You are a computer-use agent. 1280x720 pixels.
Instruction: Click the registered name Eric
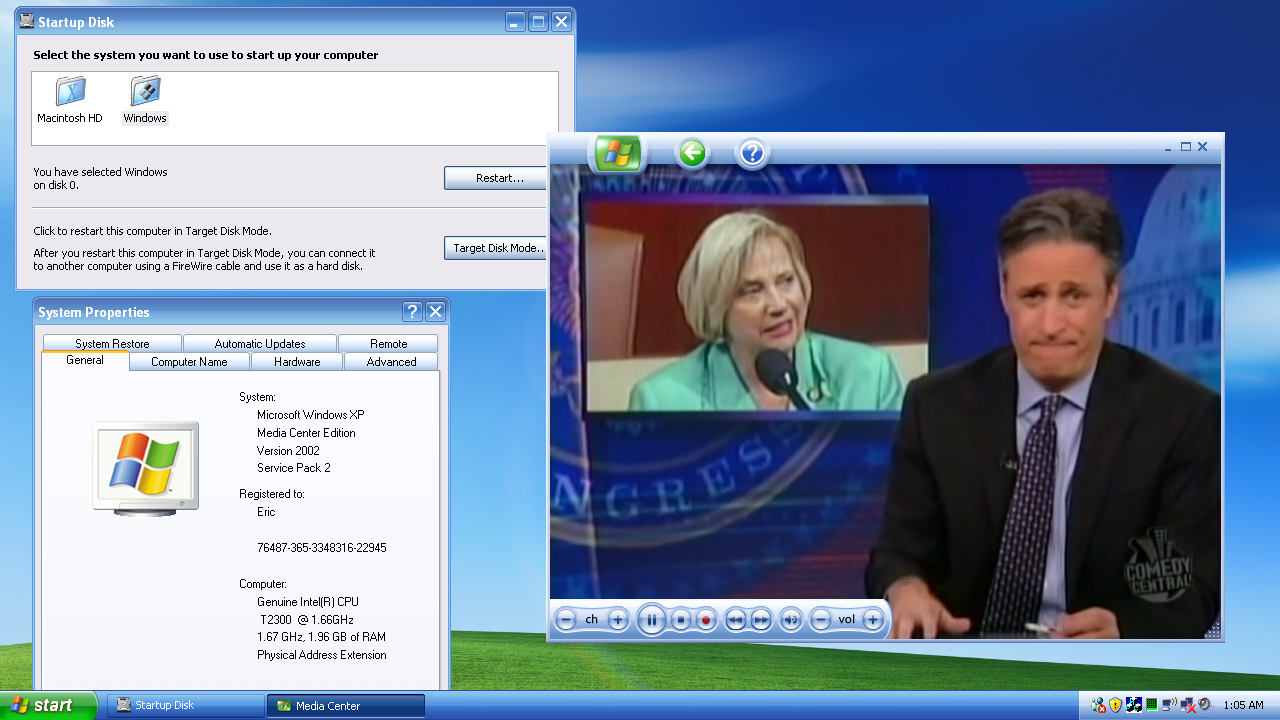click(266, 512)
